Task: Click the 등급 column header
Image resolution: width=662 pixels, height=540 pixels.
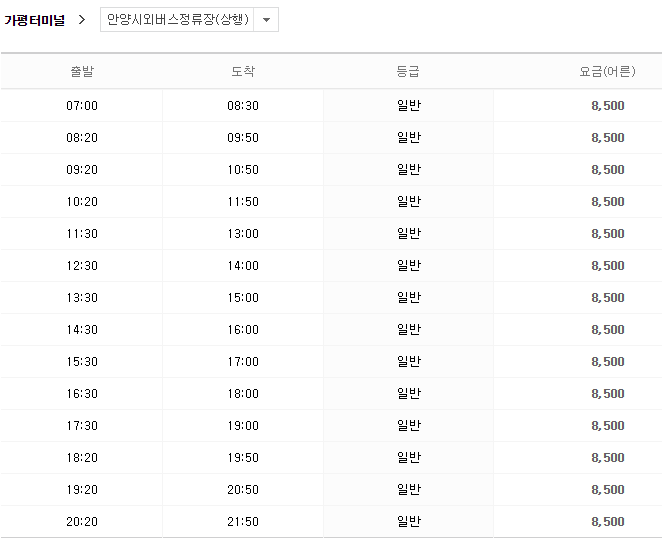Action: tap(408, 71)
